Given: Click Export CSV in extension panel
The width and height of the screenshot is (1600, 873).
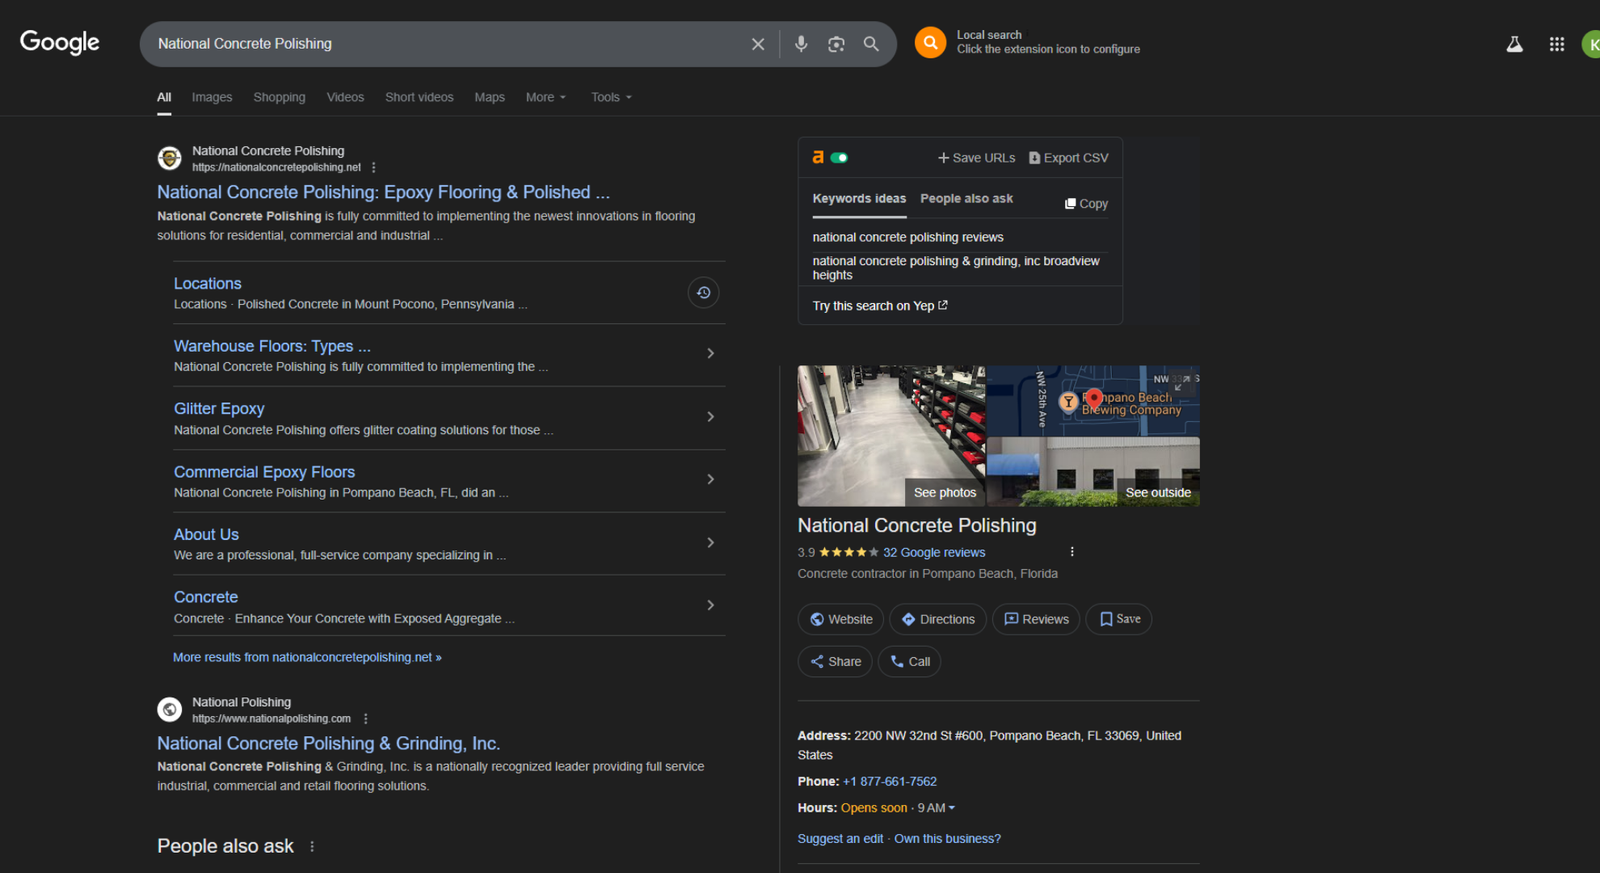Looking at the screenshot, I should (1068, 158).
